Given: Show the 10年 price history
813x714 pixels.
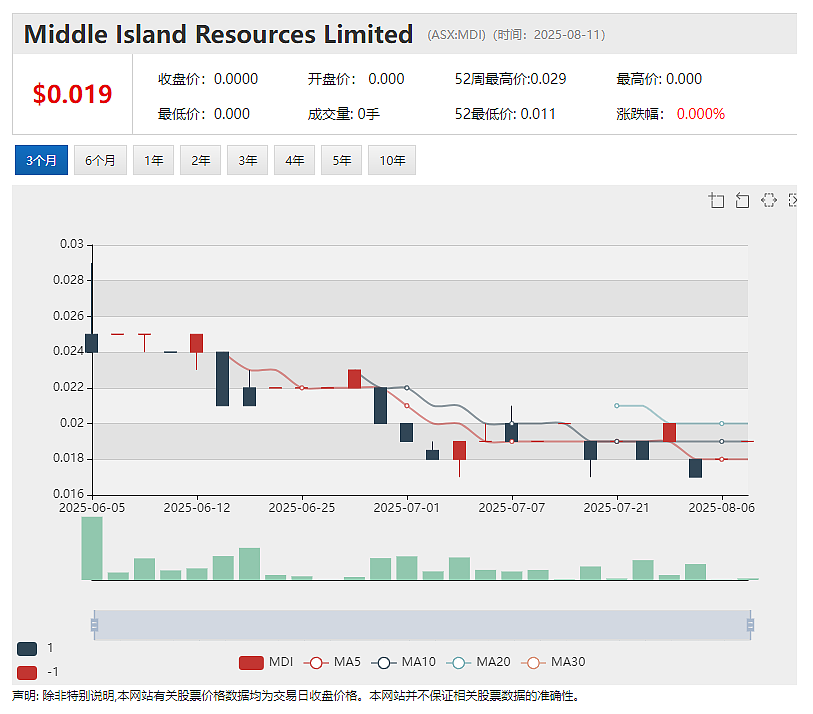Looking at the screenshot, I should tap(392, 160).
